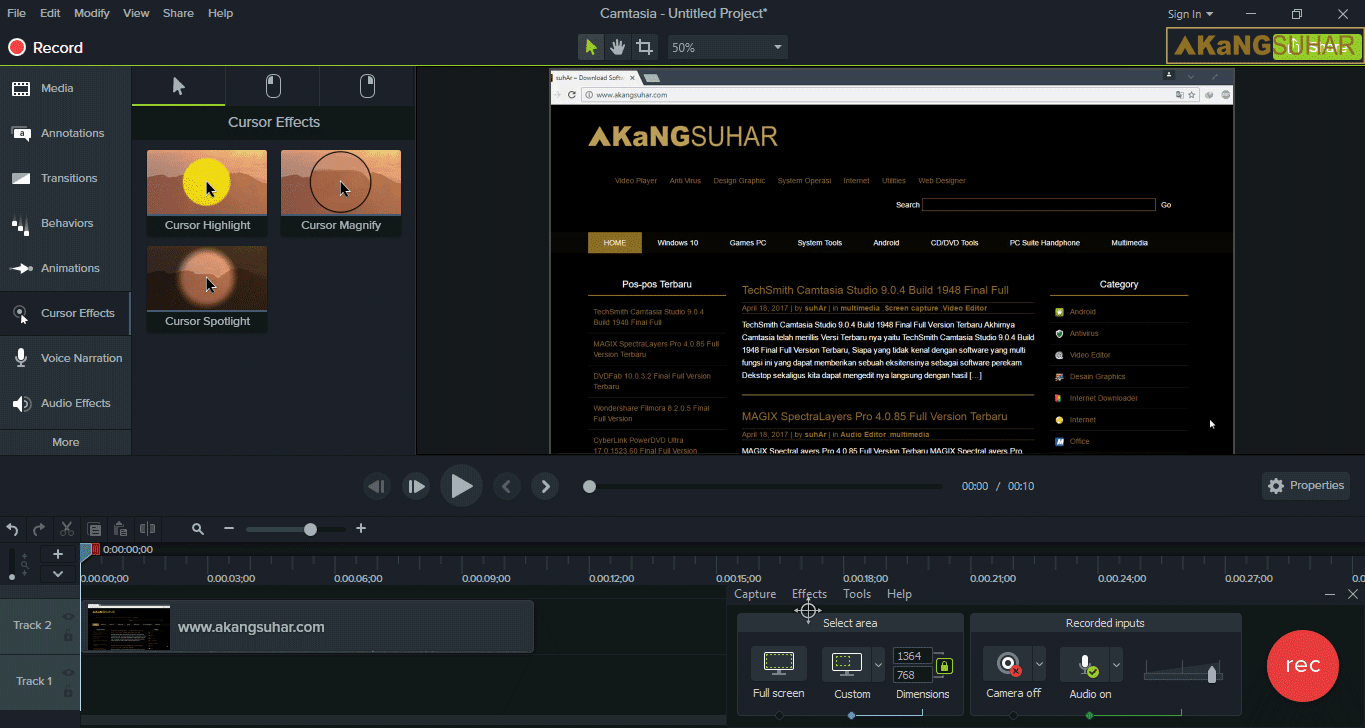Expand Custom area size dropdown arrow

tap(878, 664)
